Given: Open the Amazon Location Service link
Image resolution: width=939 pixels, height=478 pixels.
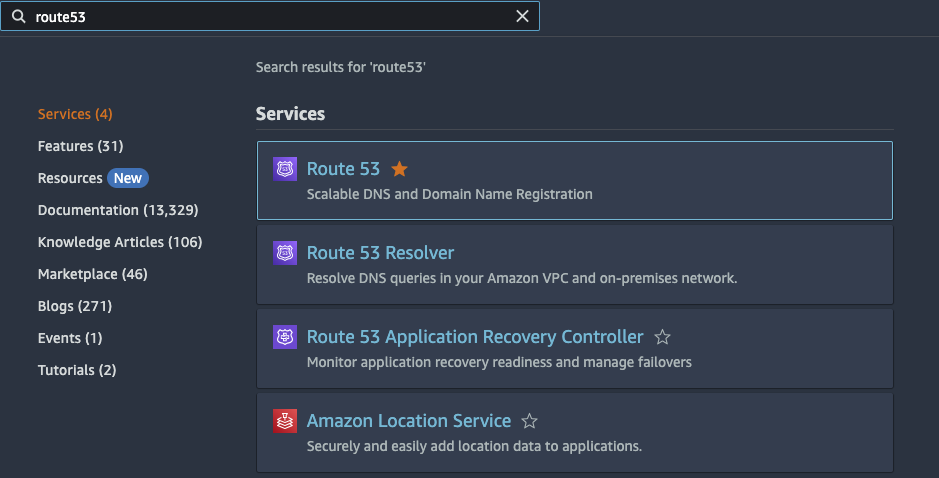Looking at the screenshot, I should pos(409,420).
